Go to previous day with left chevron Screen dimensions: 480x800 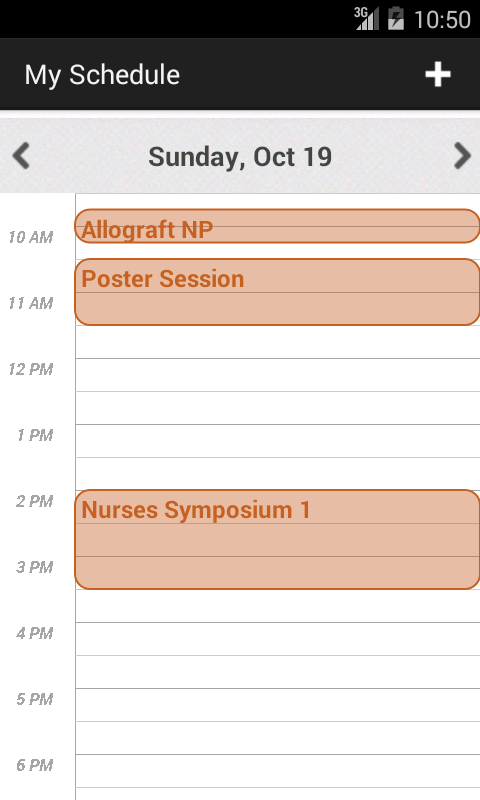coord(21,156)
